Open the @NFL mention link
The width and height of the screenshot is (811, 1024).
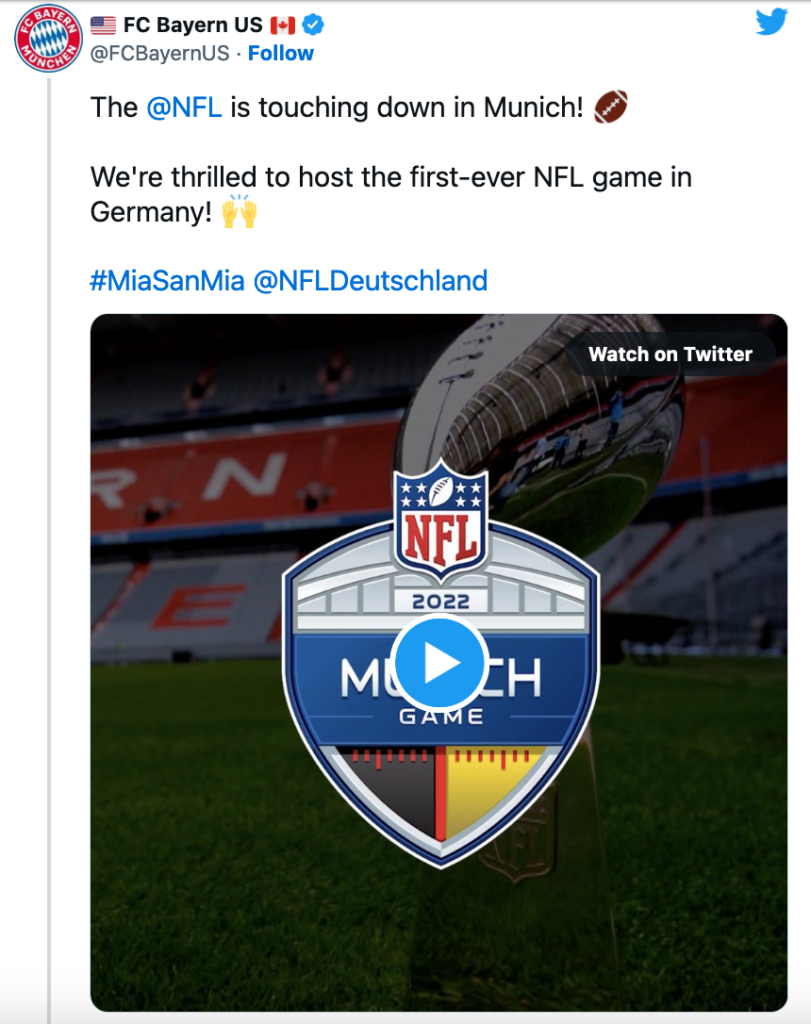click(x=184, y=108)
